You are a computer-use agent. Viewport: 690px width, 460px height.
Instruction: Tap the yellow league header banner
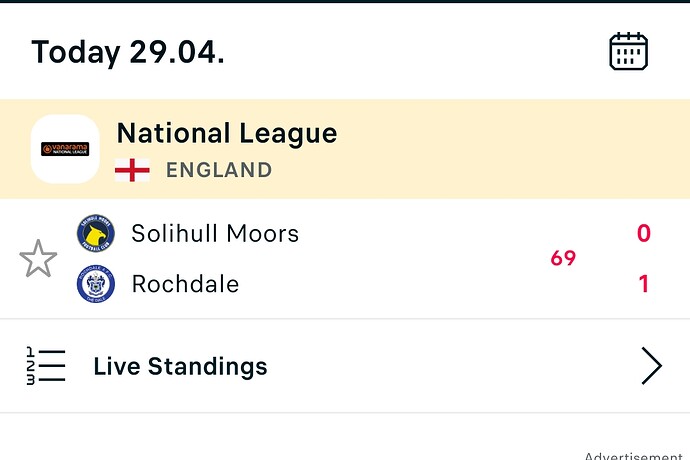point(345,149)
